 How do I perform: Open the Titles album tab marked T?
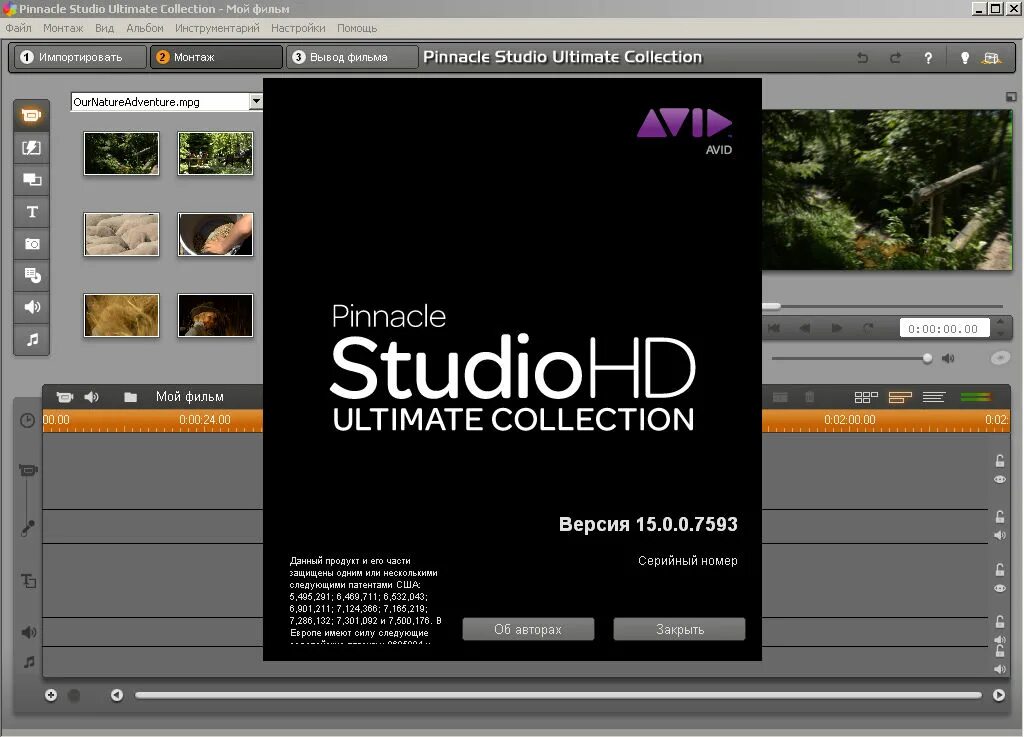point(31,212)
